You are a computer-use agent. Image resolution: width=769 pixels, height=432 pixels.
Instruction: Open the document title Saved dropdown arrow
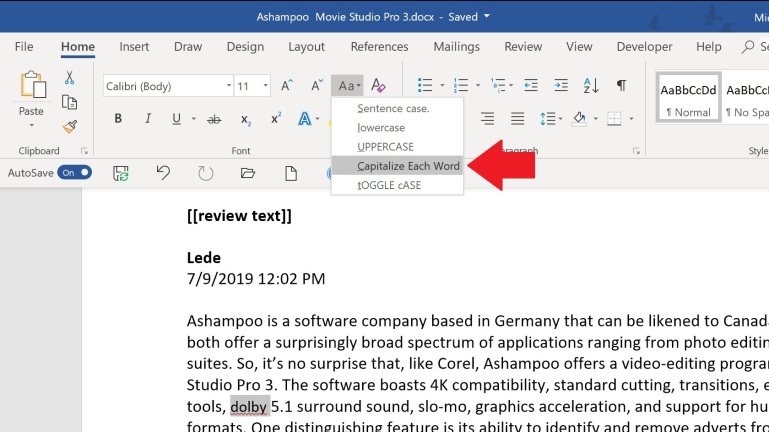click(487, 16)
